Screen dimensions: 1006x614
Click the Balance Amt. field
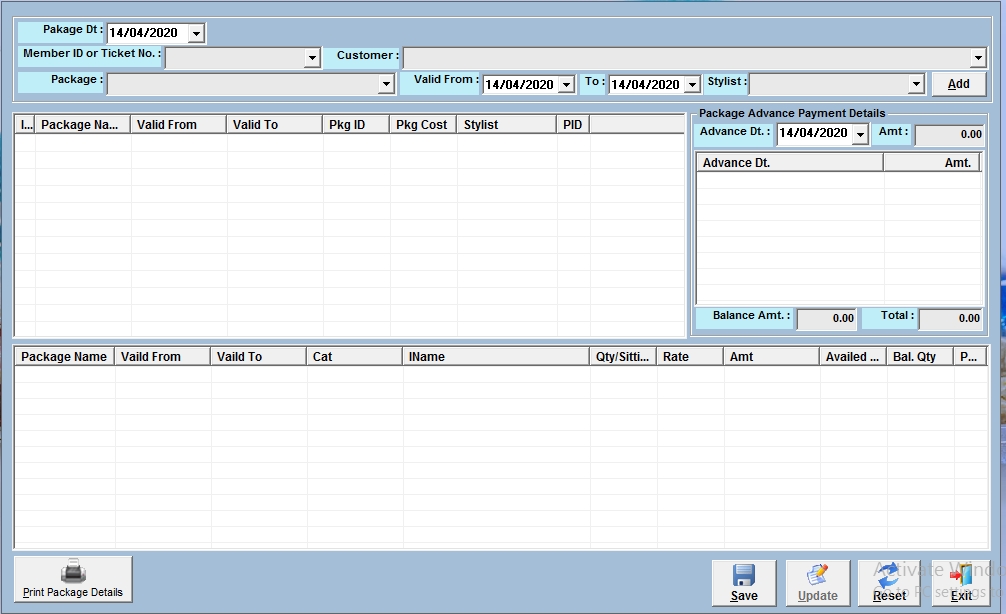826,319
